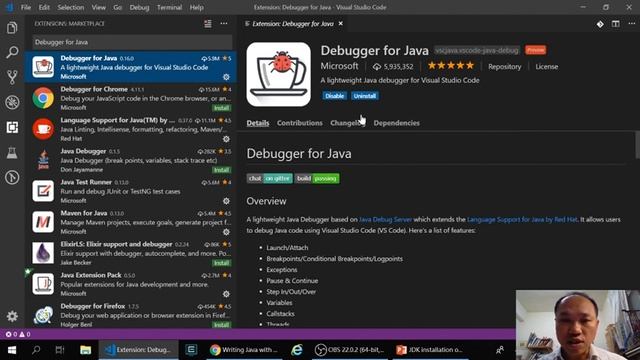Open the Go menu
This screenshot has width=640, height=360.
tap(118, 7)
